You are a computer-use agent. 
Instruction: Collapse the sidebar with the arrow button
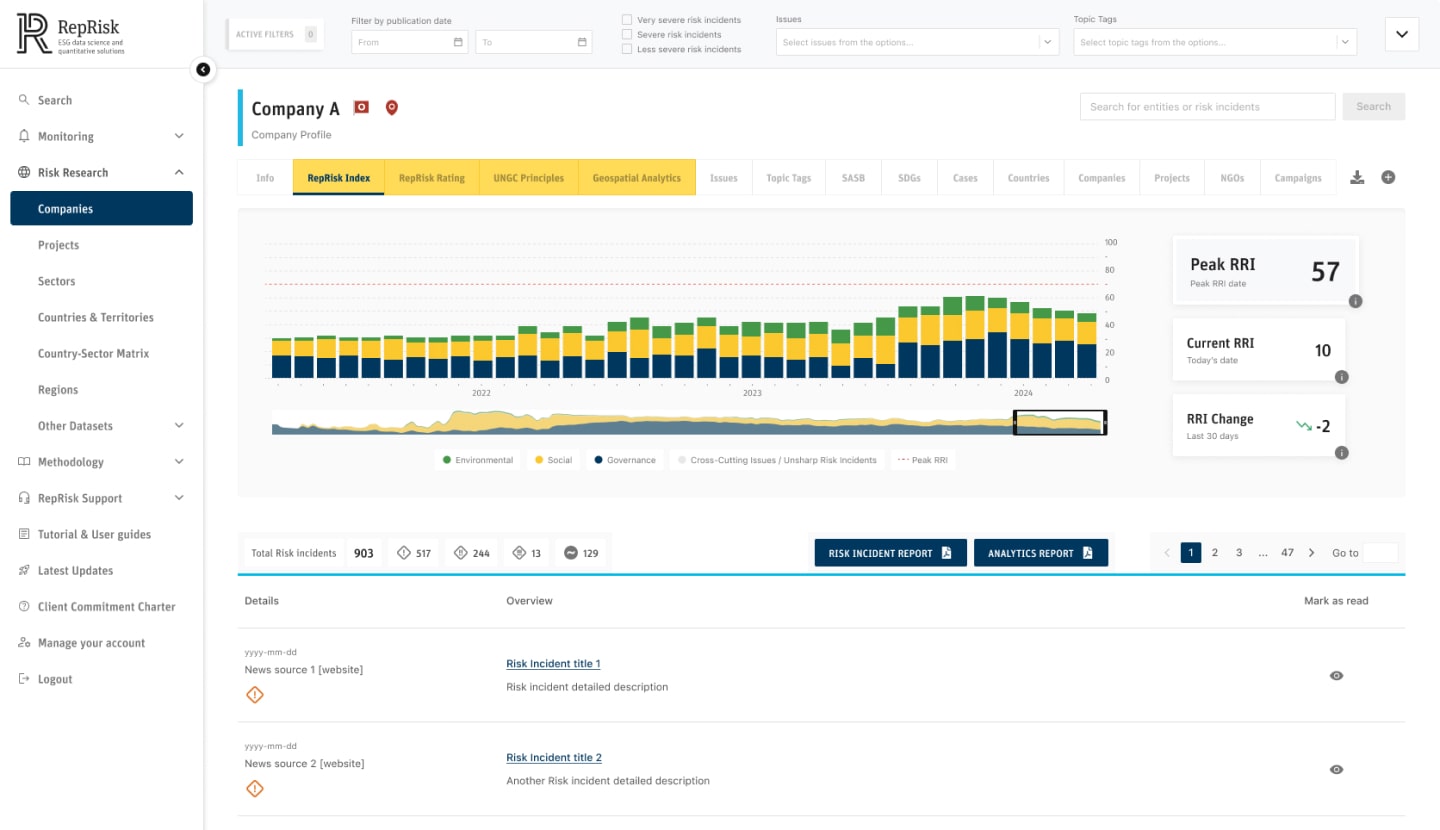203,69
